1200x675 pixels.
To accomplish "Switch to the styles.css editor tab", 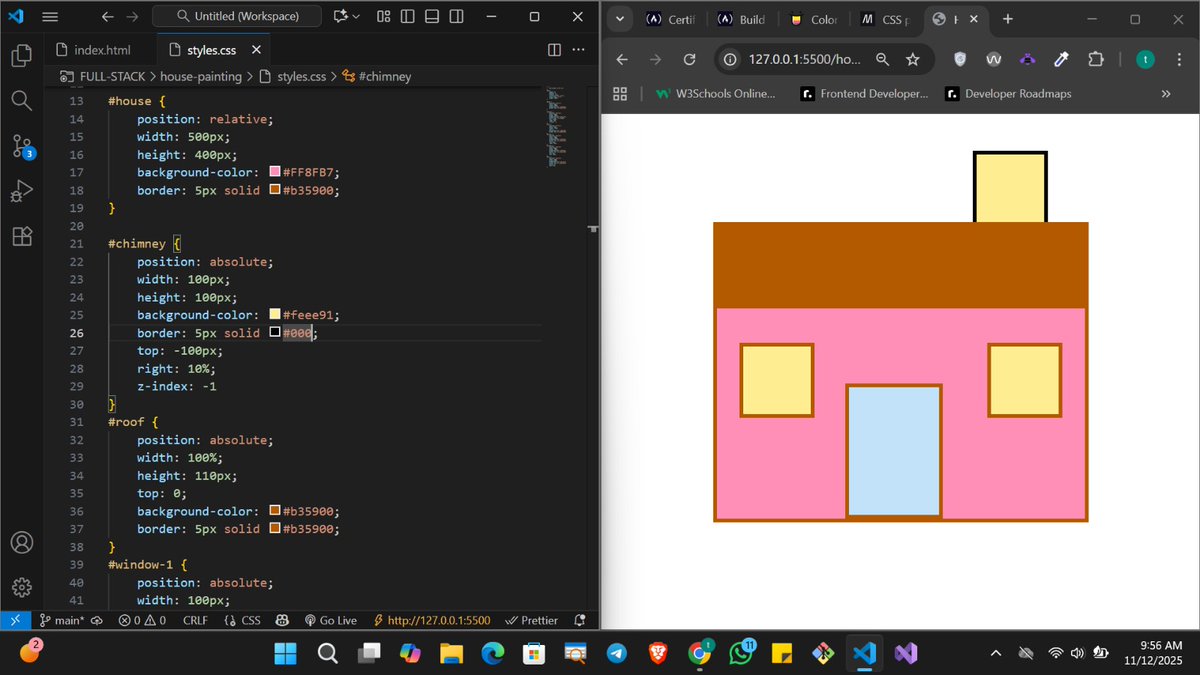I will (x=212, y=50).
